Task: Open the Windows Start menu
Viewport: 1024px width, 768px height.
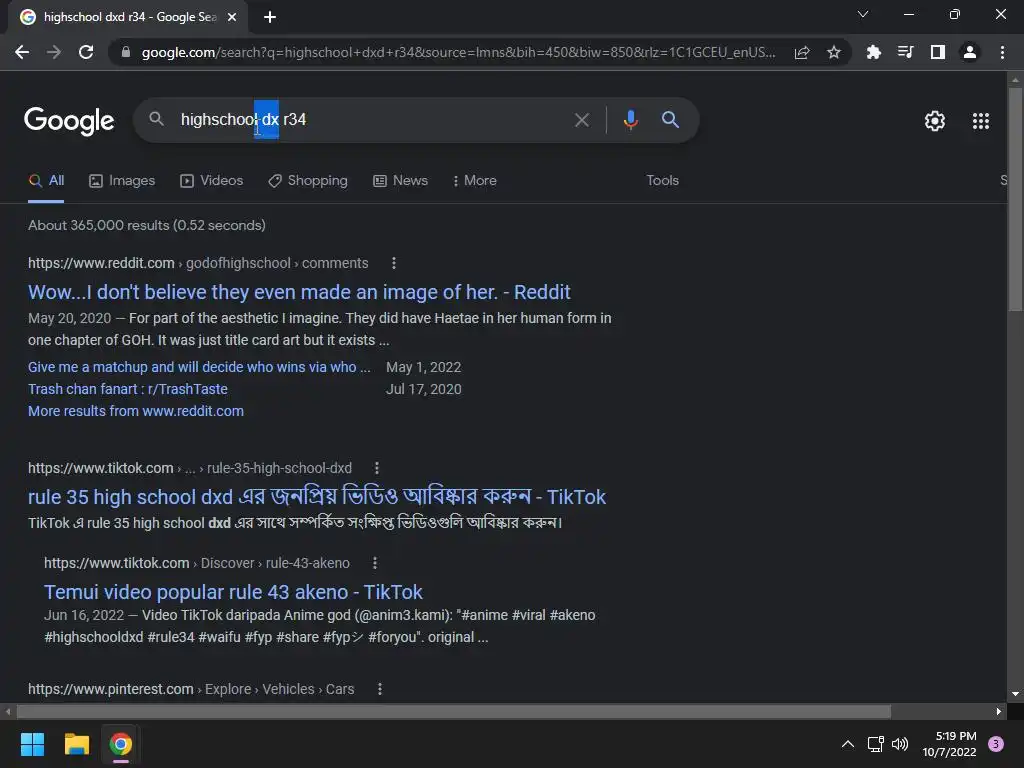Action: coord(32,744)
